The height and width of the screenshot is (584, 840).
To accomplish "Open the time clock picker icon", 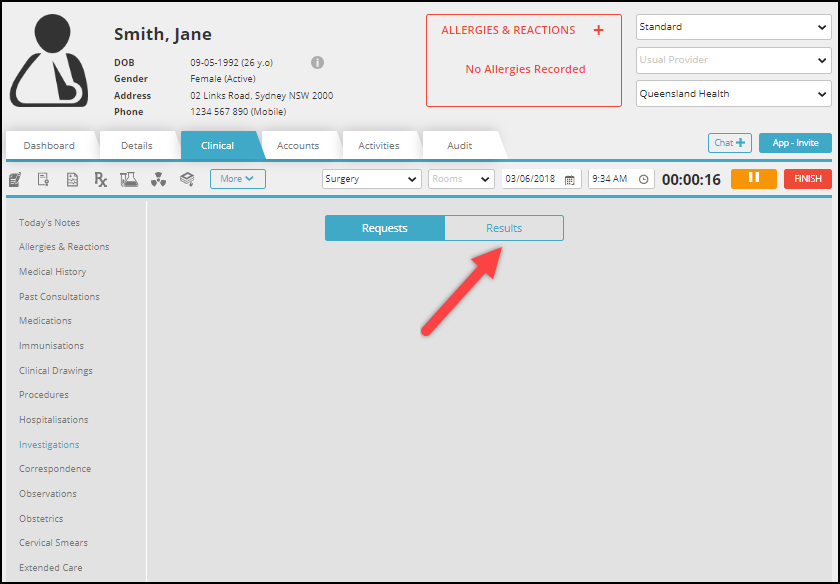I will click(x=644, y=179).
